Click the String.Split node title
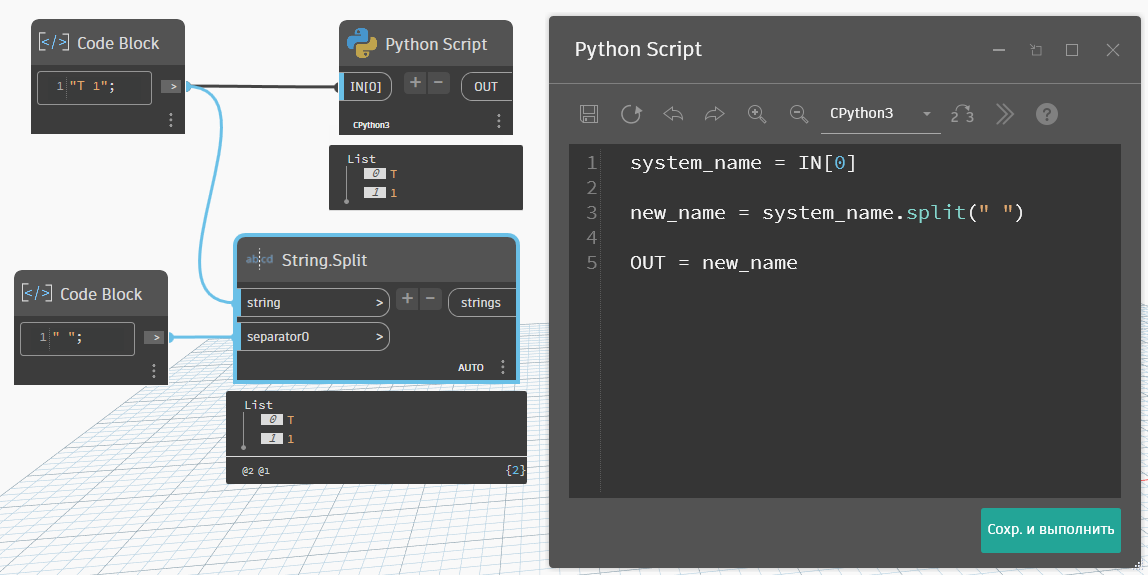 coord(324,260)
